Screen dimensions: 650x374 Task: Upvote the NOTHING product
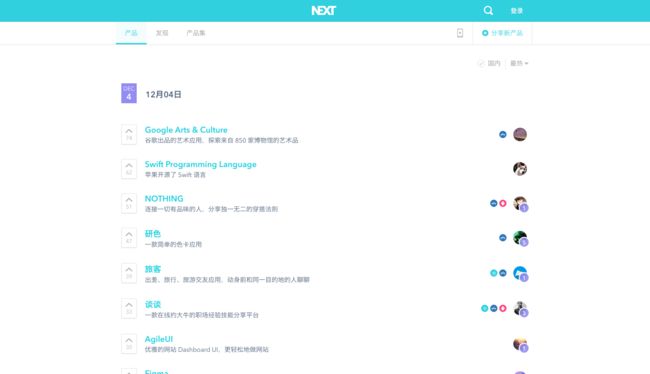pyautogui.click(x=129, y=203)
